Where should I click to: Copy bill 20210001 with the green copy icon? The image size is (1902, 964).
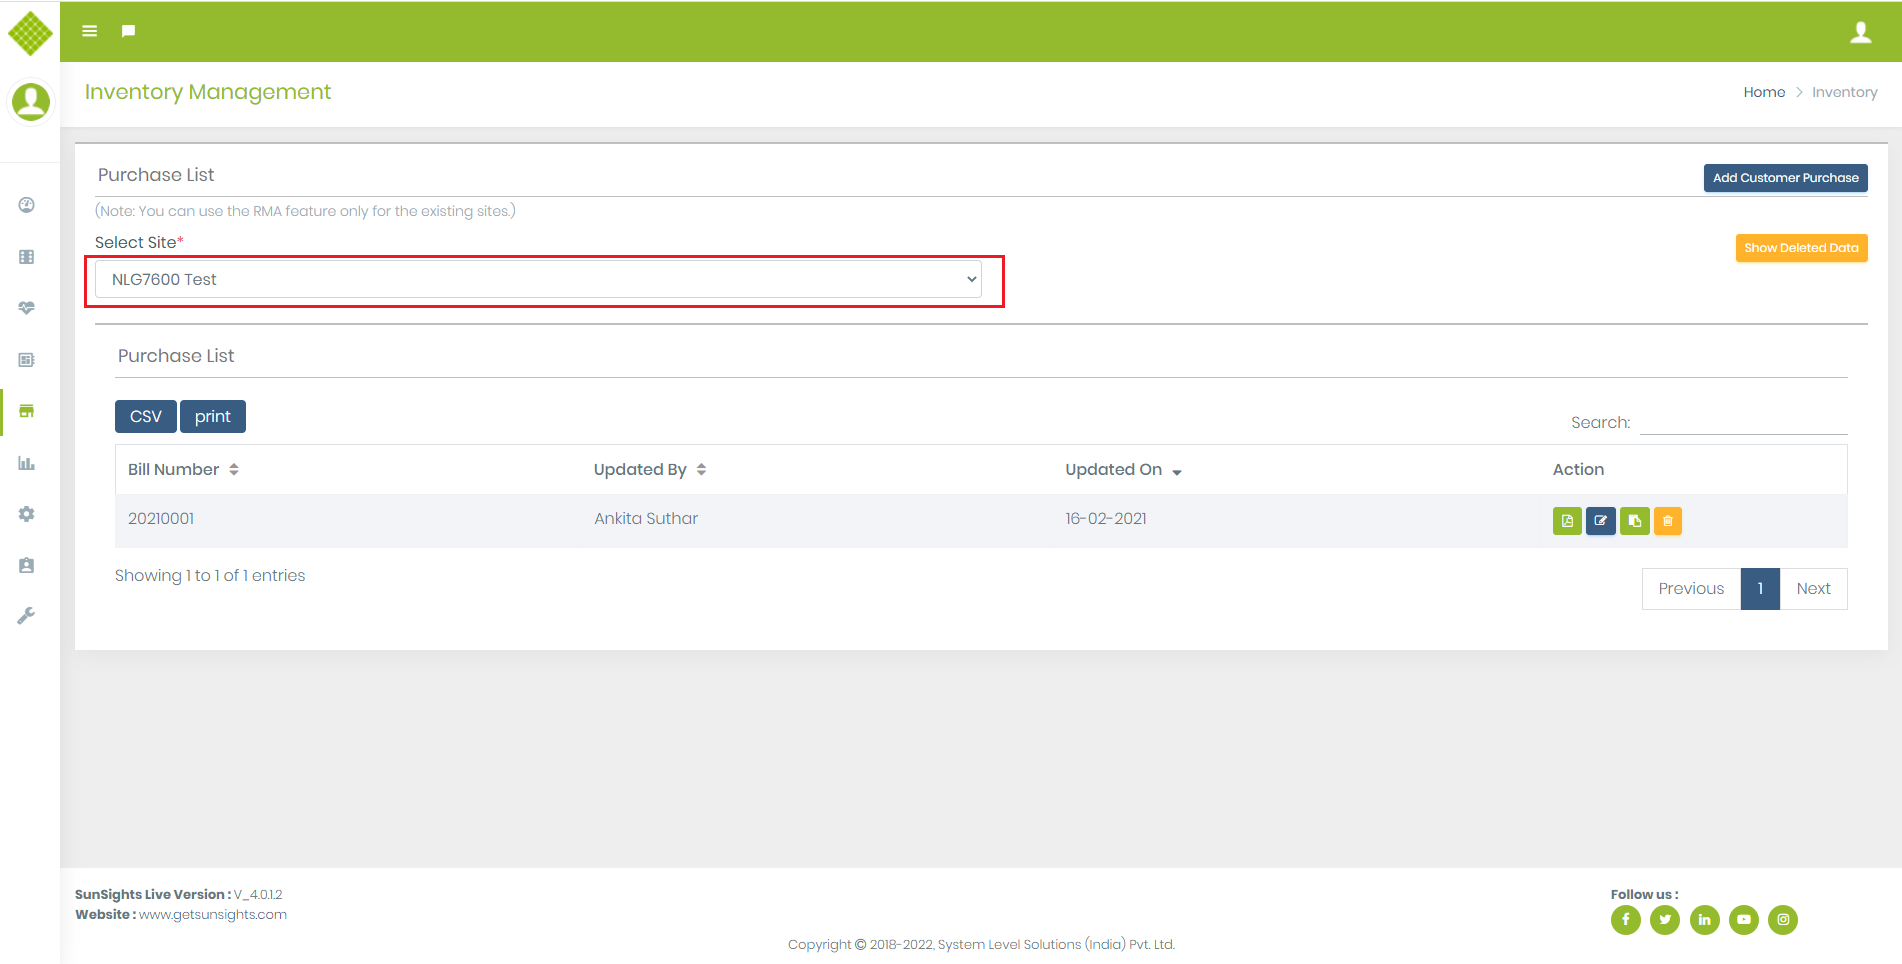[x=1634, y=520]
